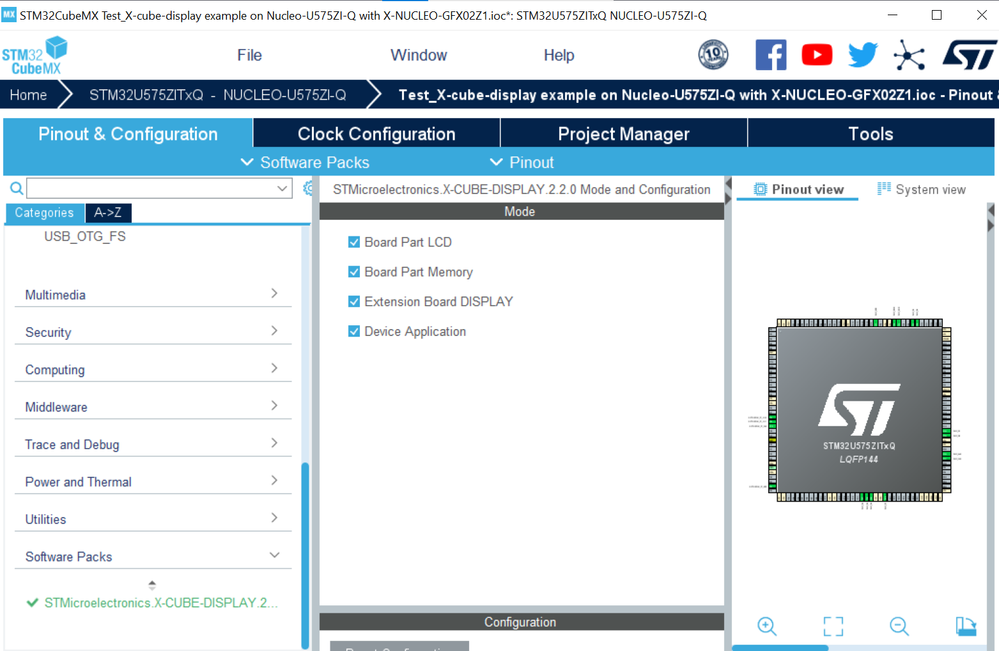
Task: Zoom out of the pinout view
Action: [x=899, y=626]
